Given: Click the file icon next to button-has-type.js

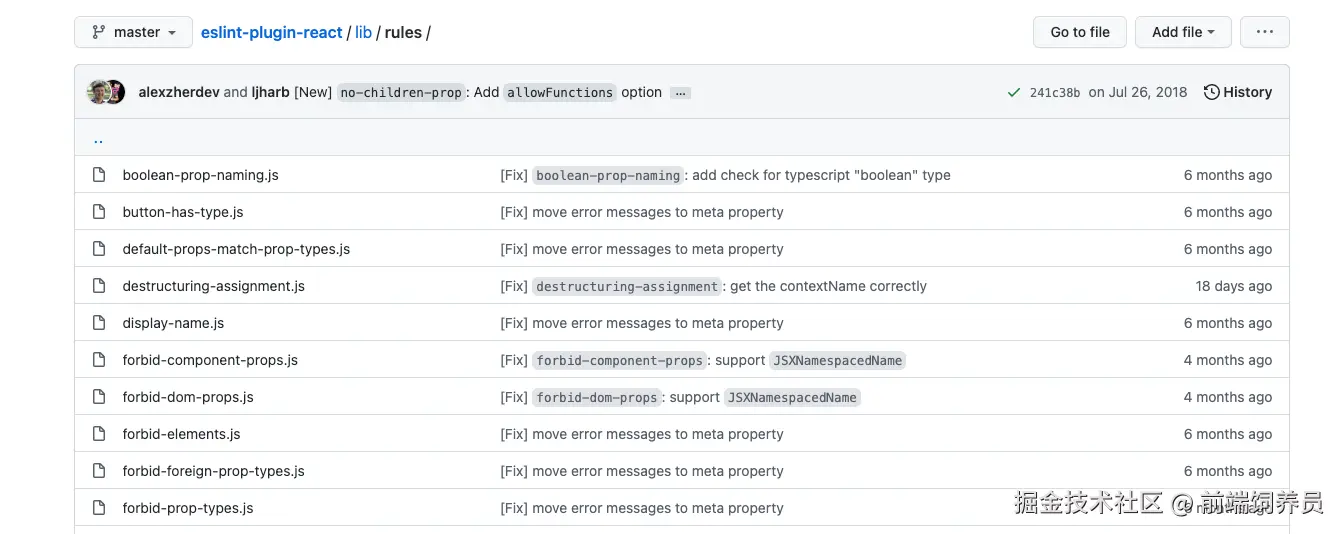Looking at the screenshot, I should (x=99, y=212).
